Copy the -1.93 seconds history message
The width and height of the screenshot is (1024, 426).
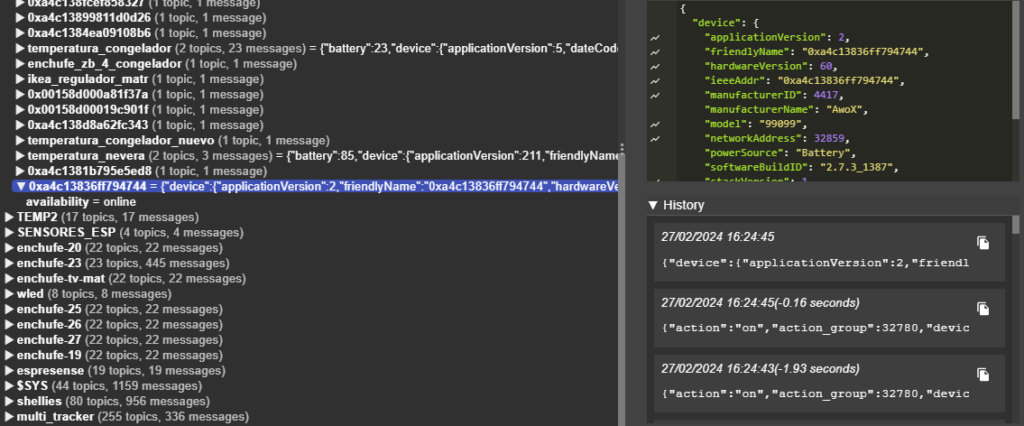point(983,373)
